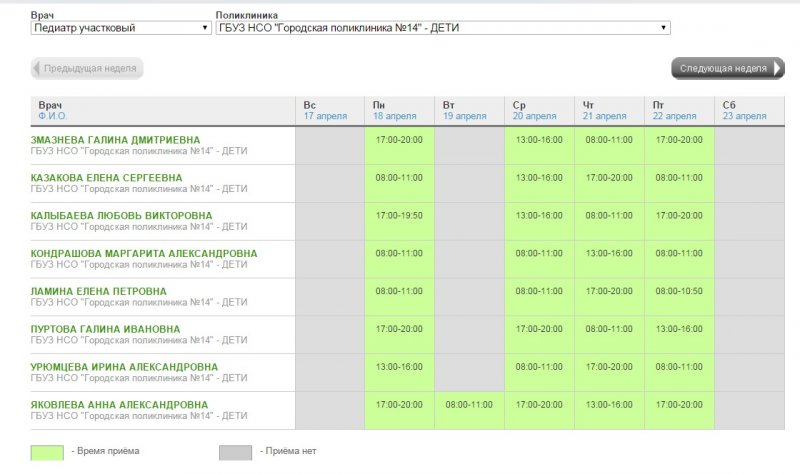800x474 pixels.
Task: Select Калыбаева's Friday 17:00-20:00 slot
Action: pyautogui.click(x=679, y=221)
